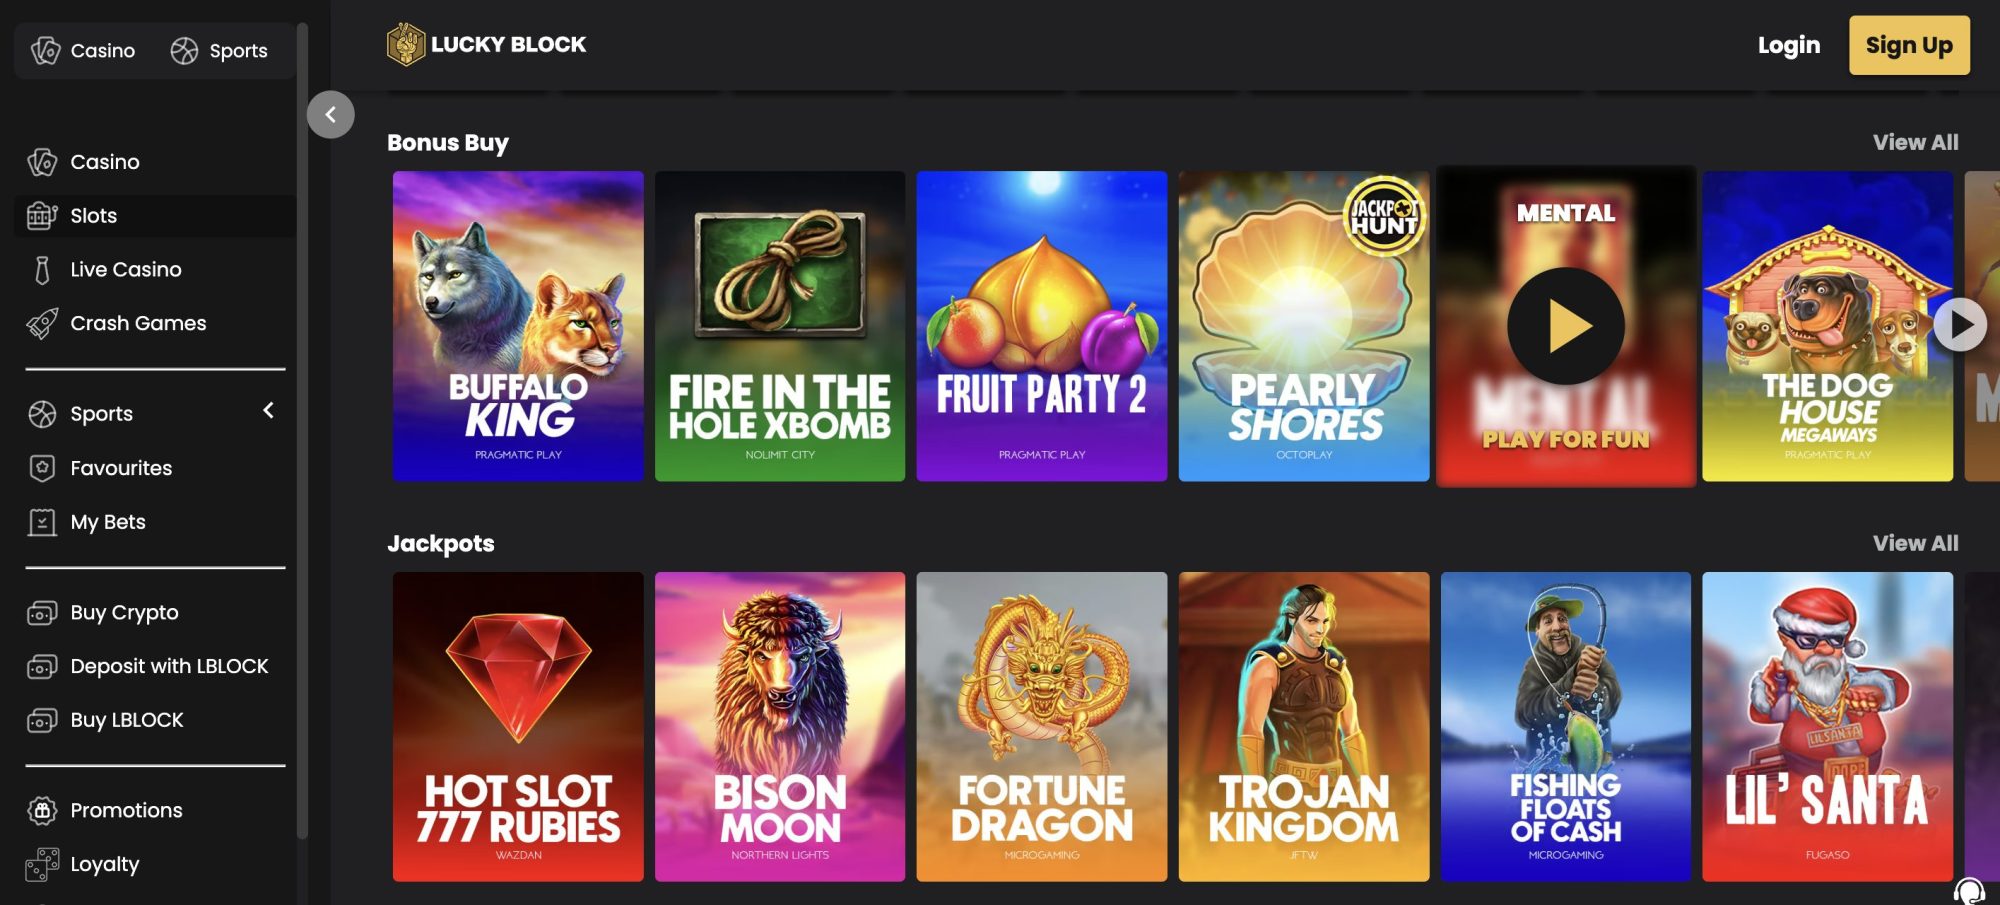The width and height of the screenshot is (2000, 905).
Task: Click the Slots icon in sidebar
Action: 42,215
